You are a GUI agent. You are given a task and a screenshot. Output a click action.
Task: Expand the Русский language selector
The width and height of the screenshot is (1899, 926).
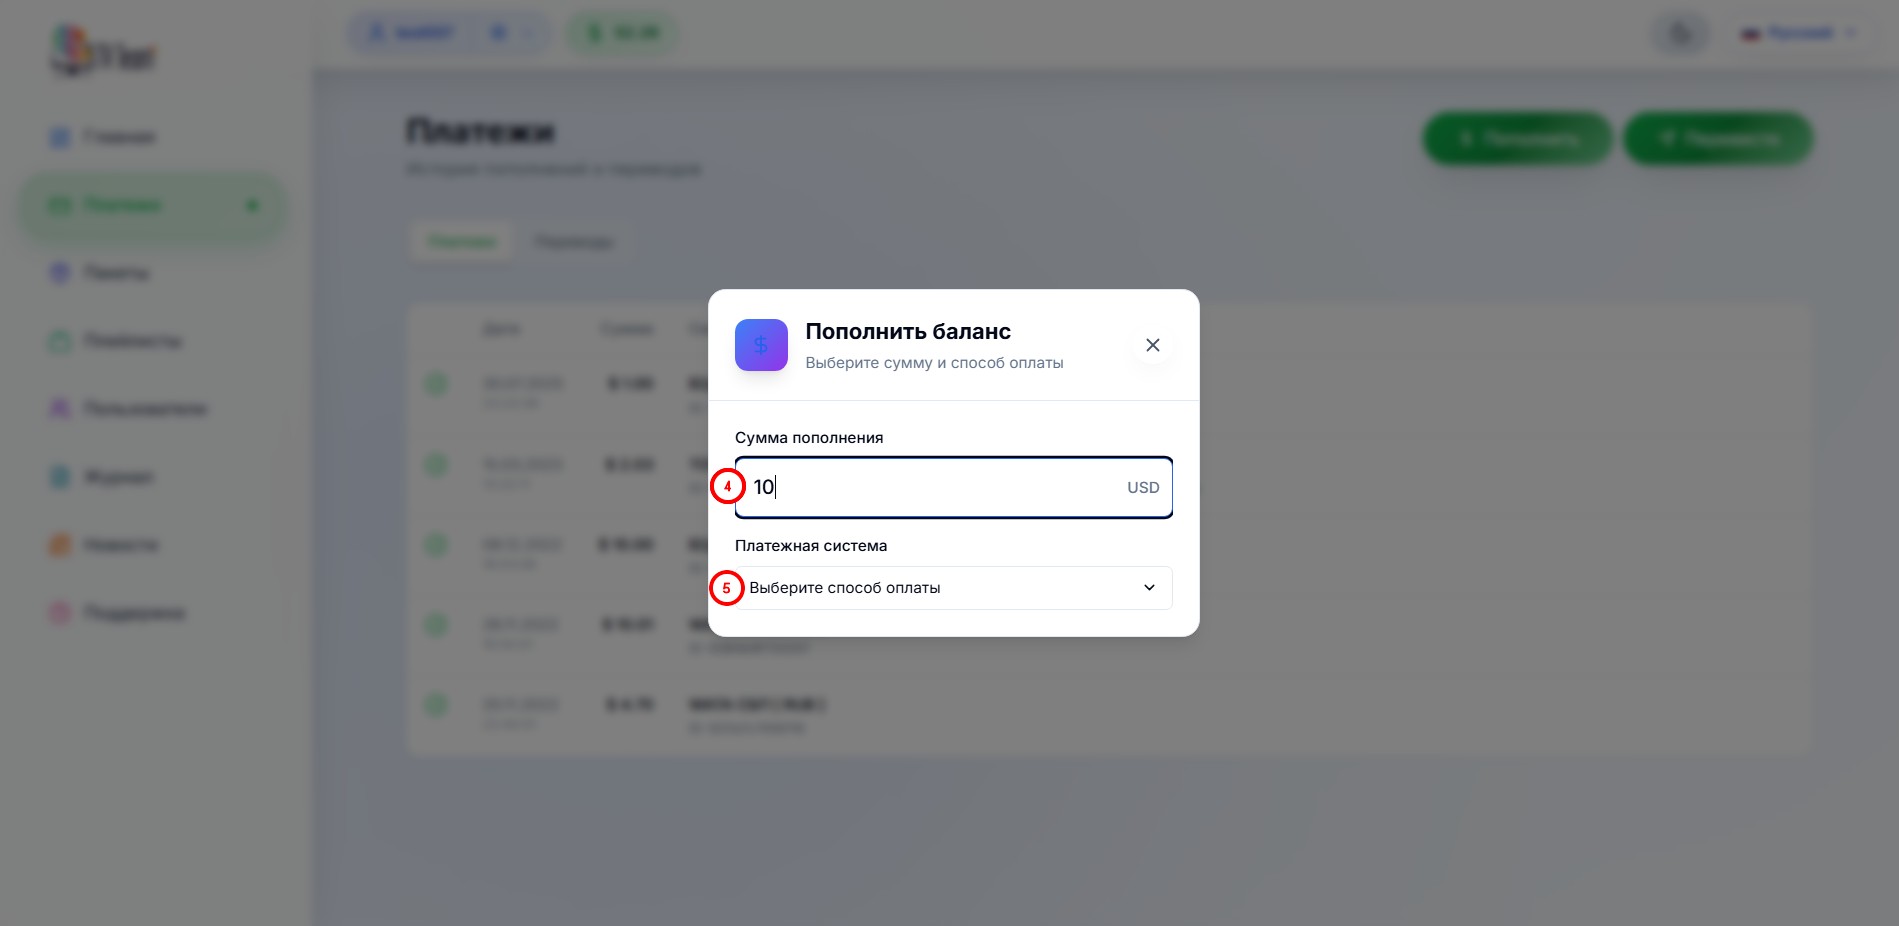[1799, 34]
